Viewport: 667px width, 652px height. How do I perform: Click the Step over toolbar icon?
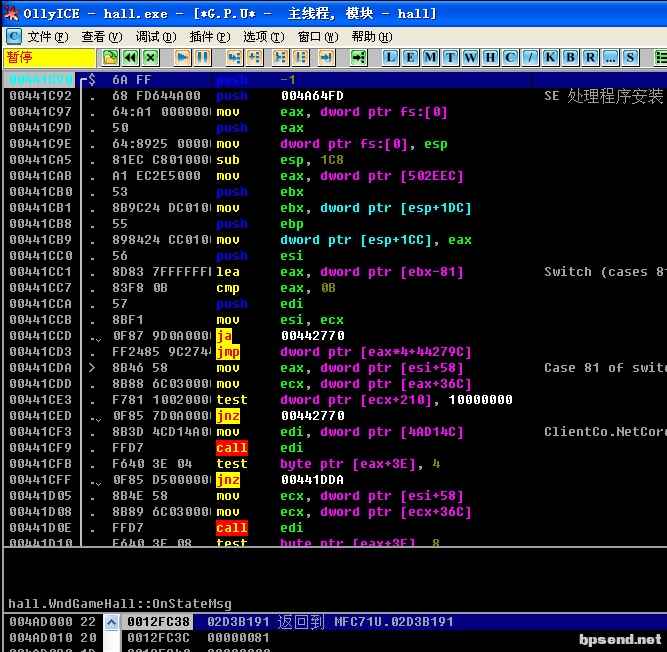coord(254,57)
